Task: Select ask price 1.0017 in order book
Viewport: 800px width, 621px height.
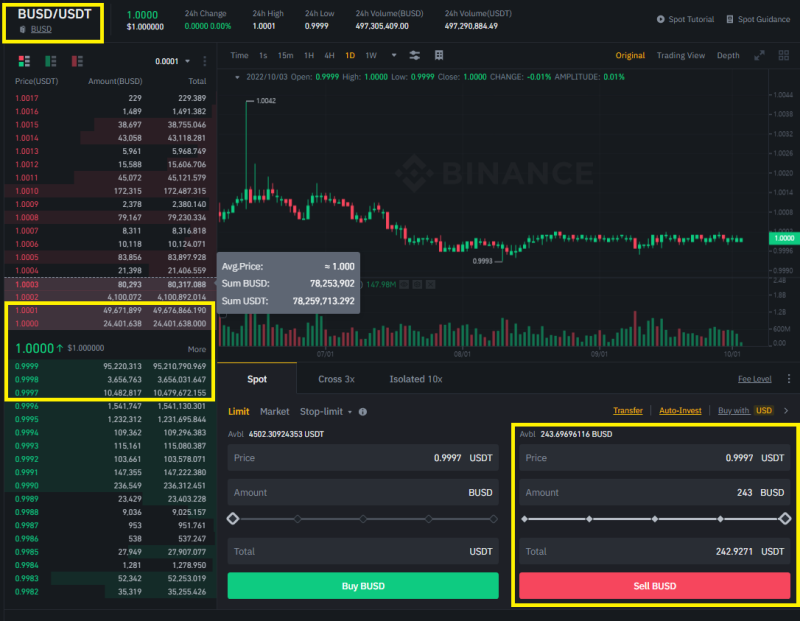Action: click(27, 98)
